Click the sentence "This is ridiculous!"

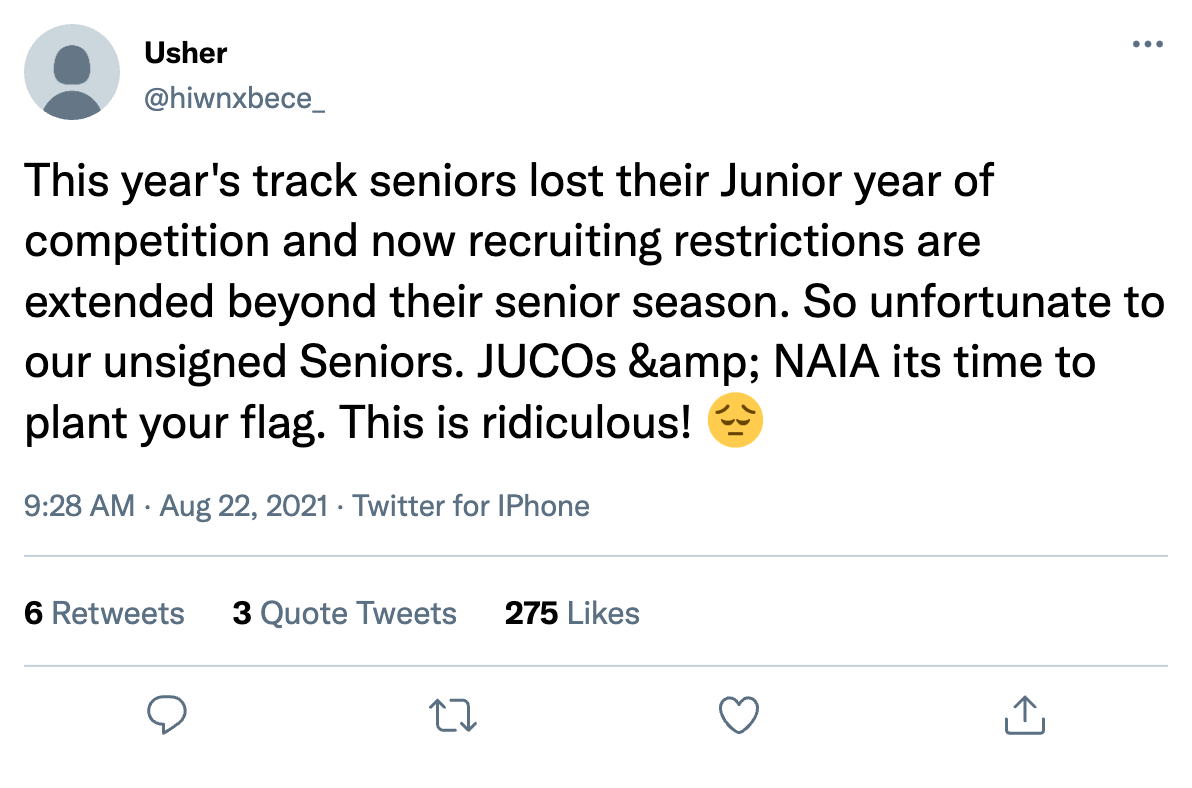(516, 424)
